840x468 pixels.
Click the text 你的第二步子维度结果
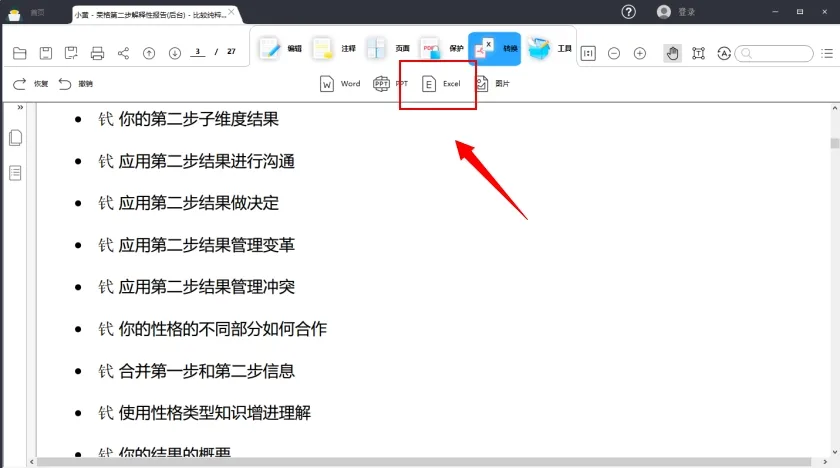pos(199,119)
